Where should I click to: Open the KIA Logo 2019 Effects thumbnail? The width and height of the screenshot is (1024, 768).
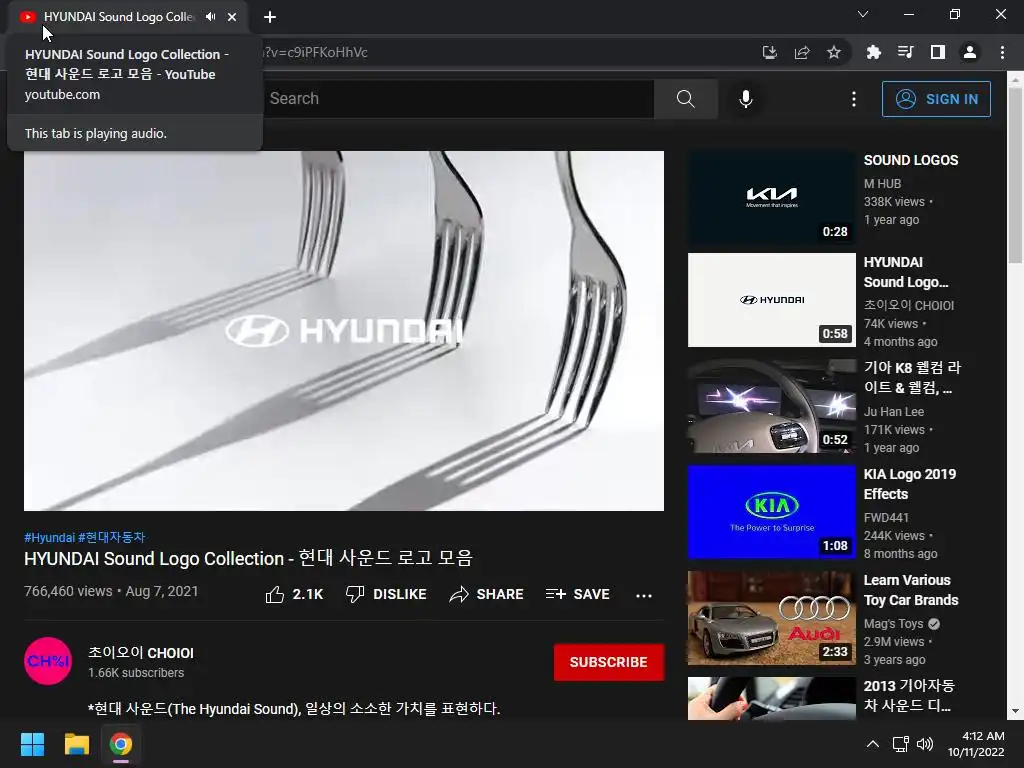[771, 512]
